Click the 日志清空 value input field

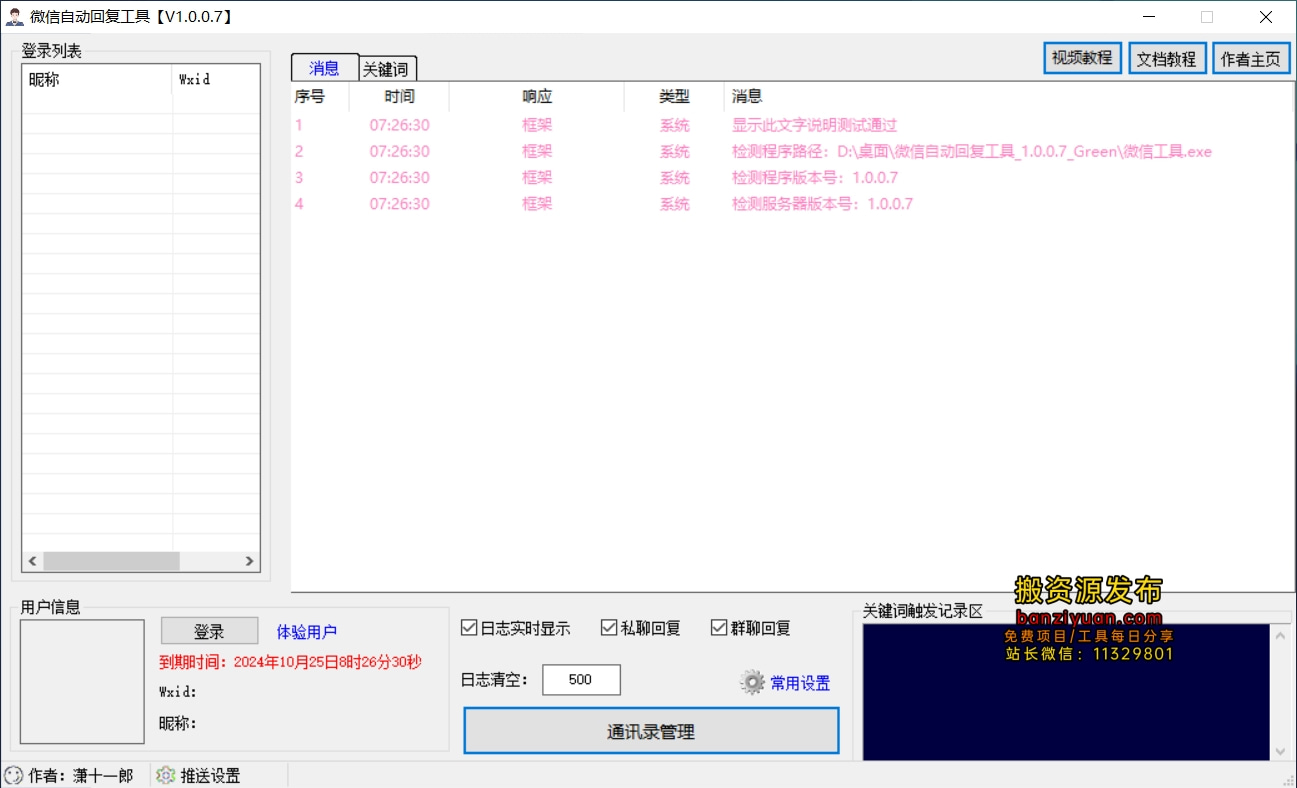coord(580,679)
